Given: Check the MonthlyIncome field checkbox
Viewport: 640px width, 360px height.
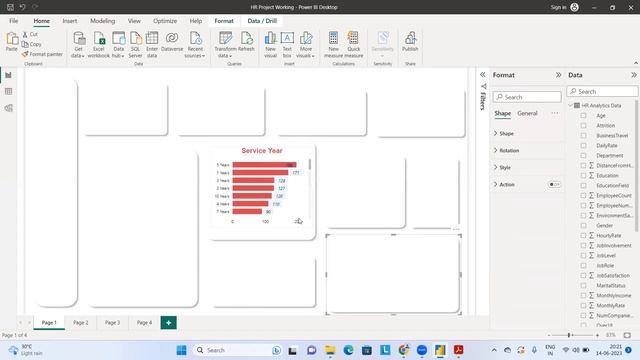Looking at the screenshot, I should click(583, 295).
